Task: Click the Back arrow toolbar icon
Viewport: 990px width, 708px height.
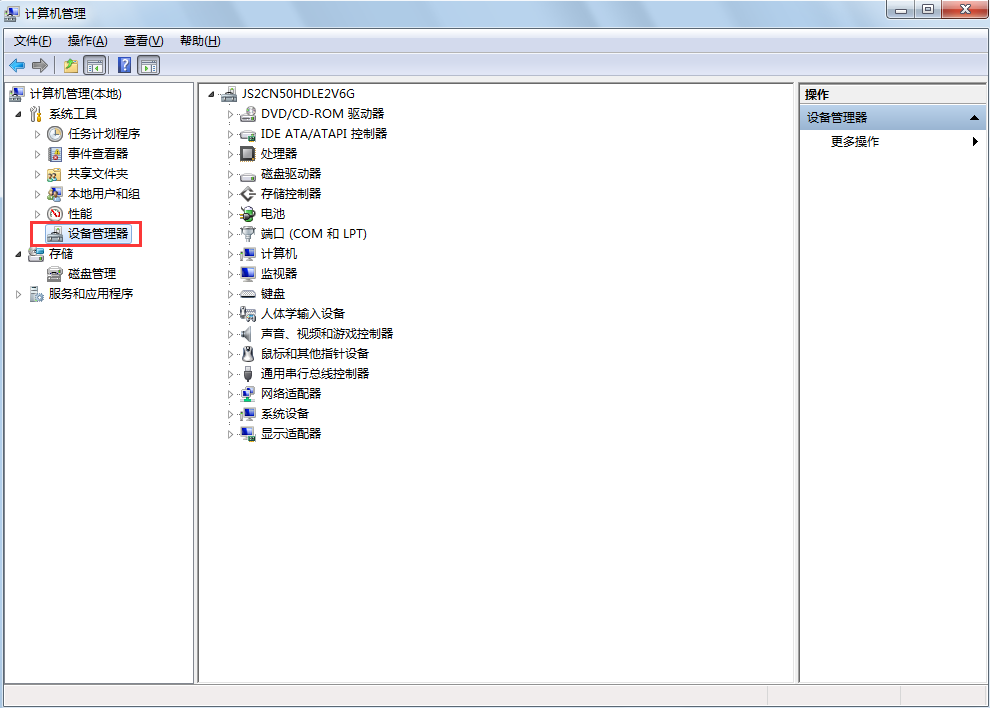Action: point(17,66)
